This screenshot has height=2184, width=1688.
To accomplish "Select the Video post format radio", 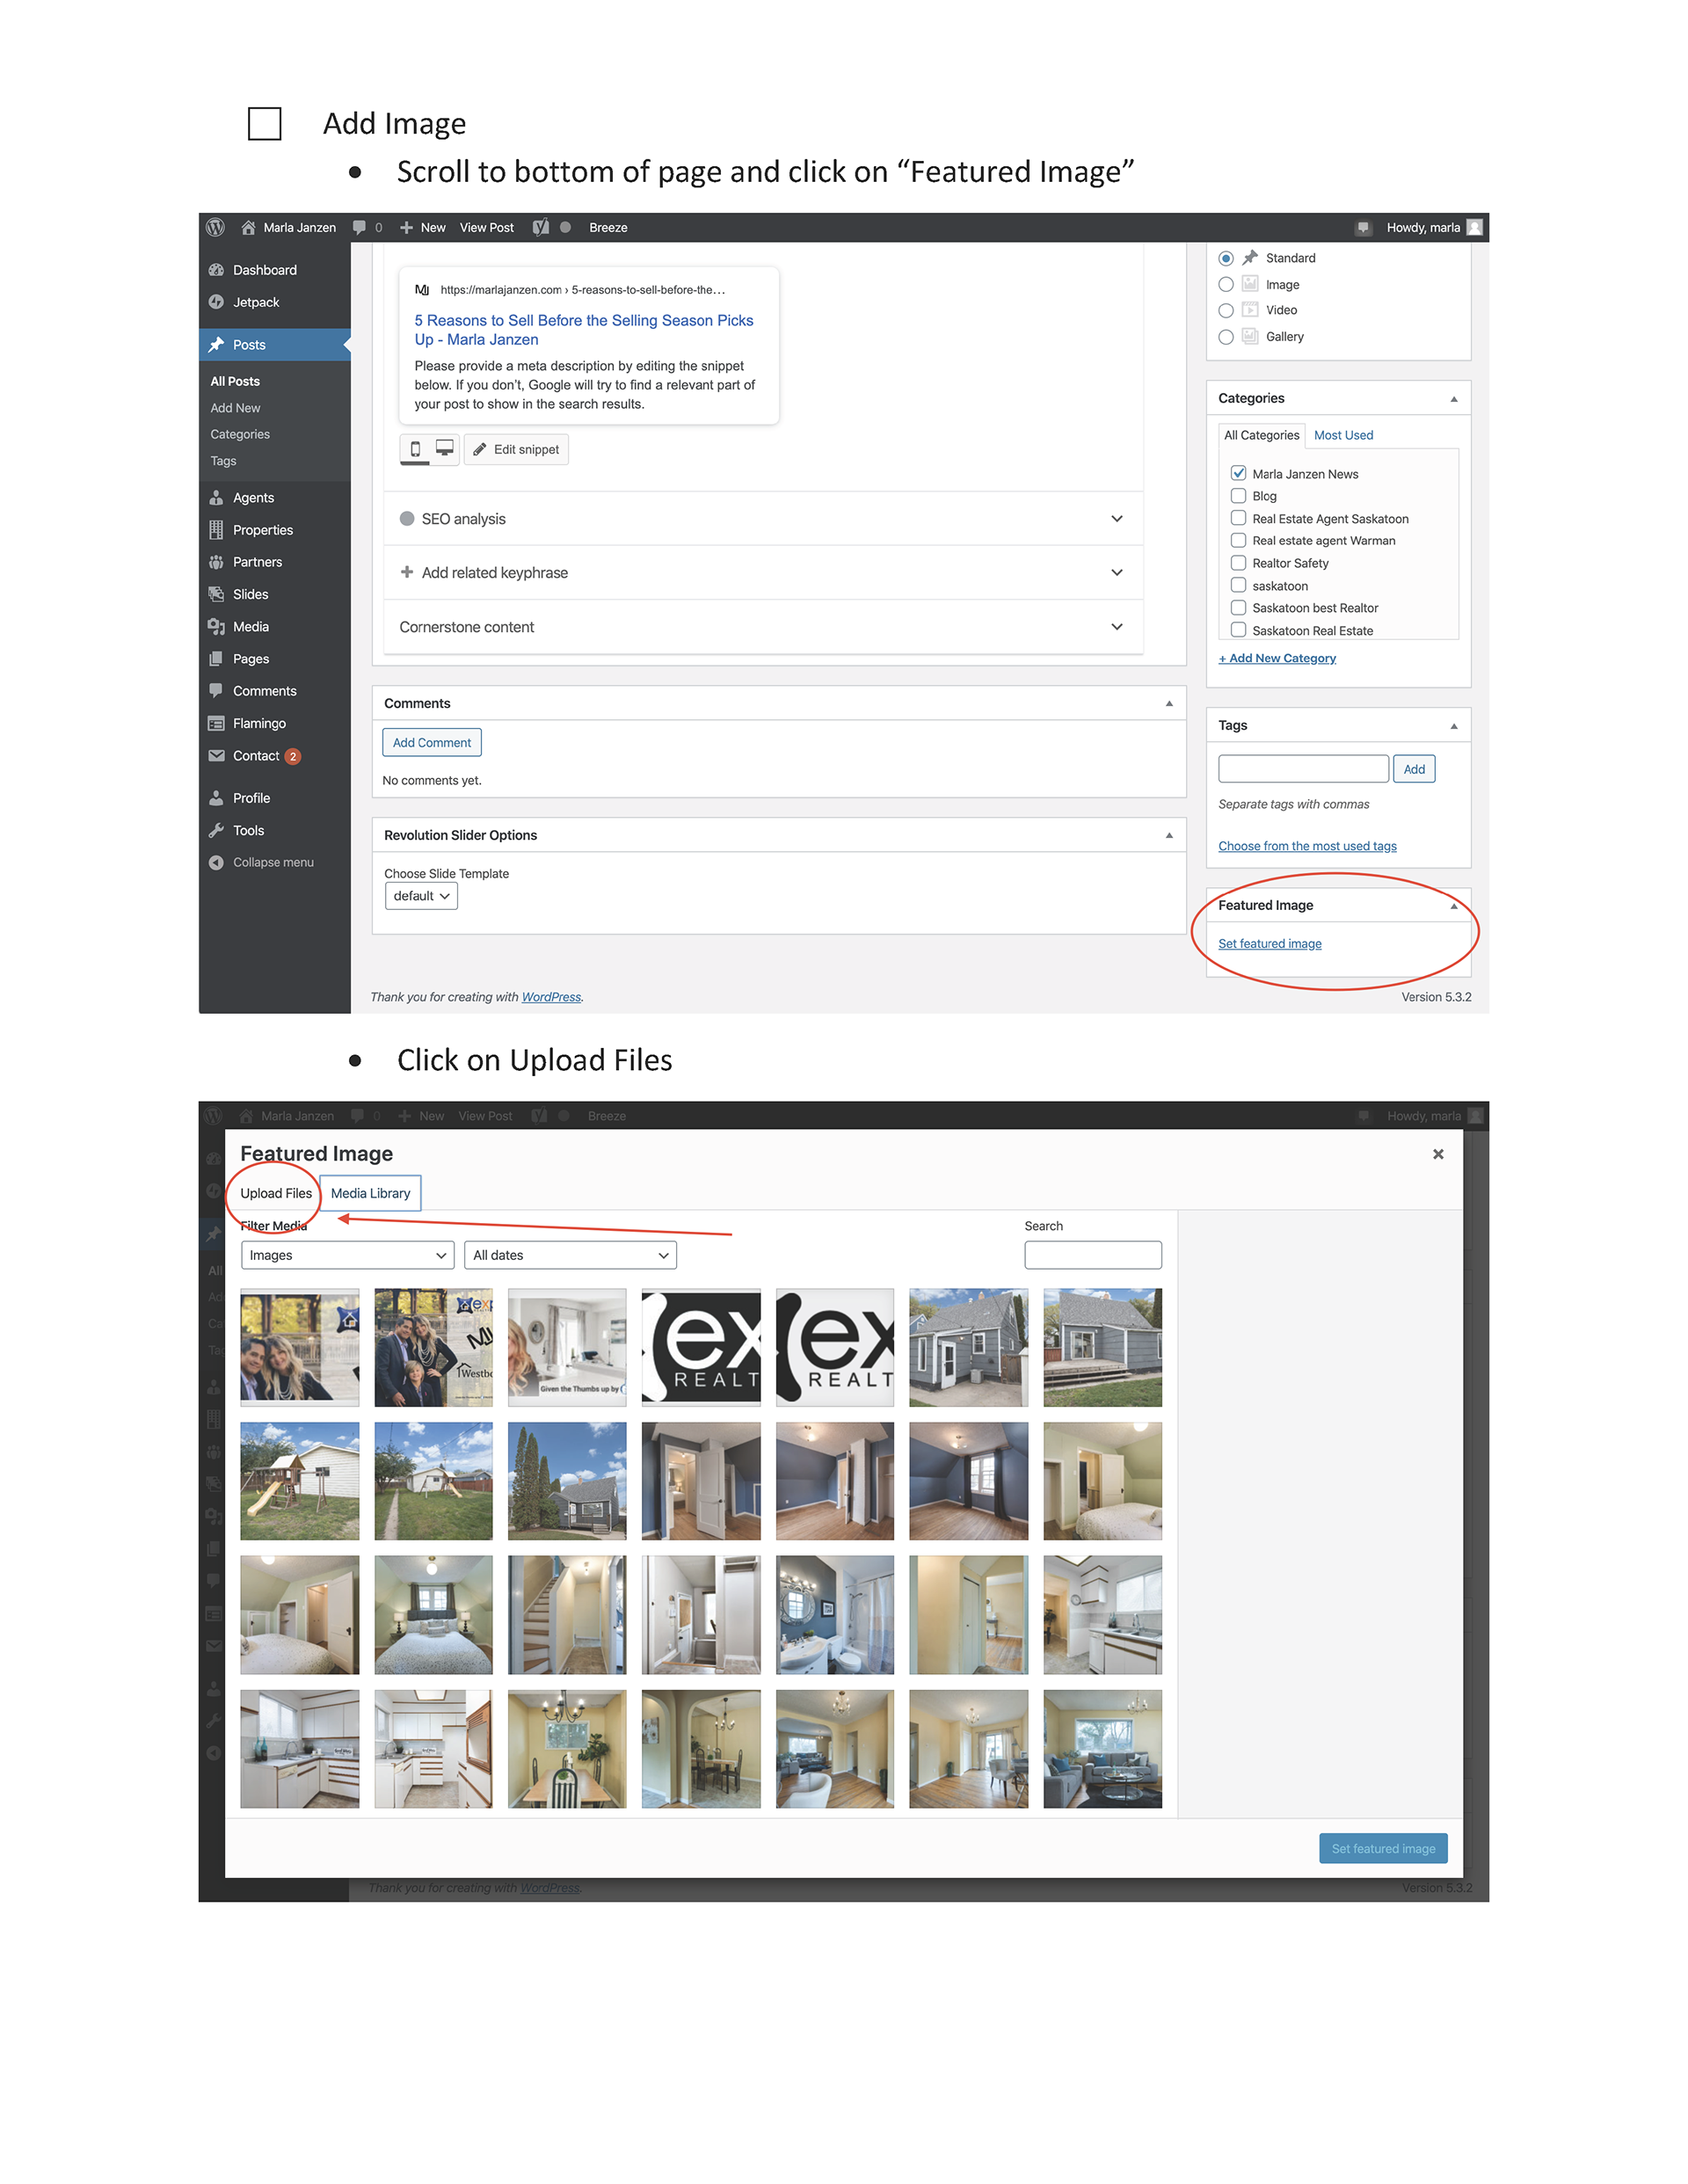I will 1226,311.
